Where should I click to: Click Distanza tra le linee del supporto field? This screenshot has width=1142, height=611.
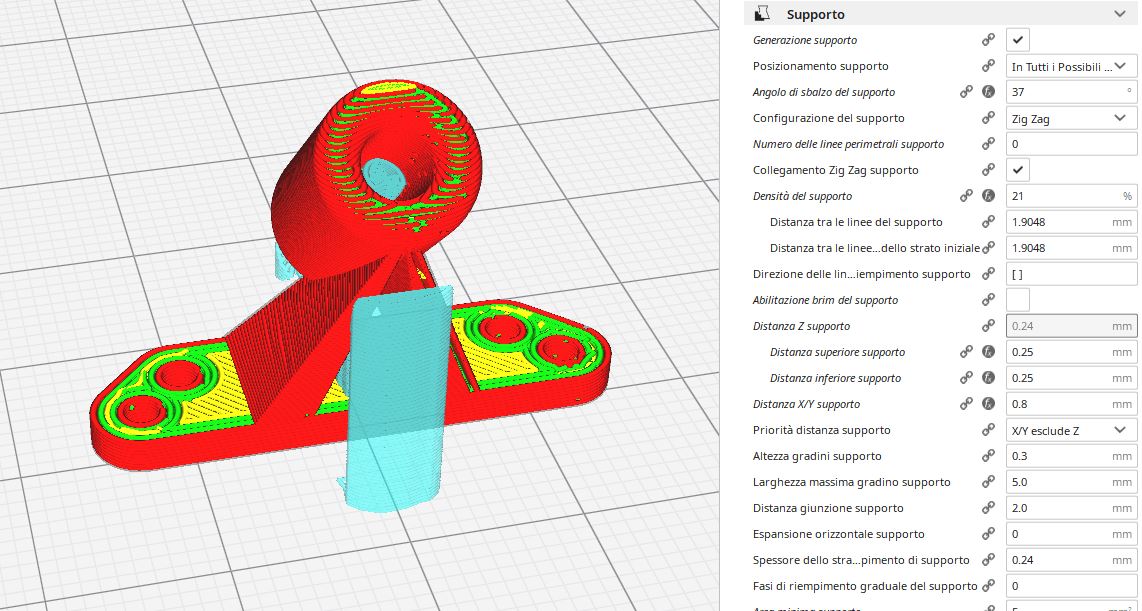[x=1071, y=222]
